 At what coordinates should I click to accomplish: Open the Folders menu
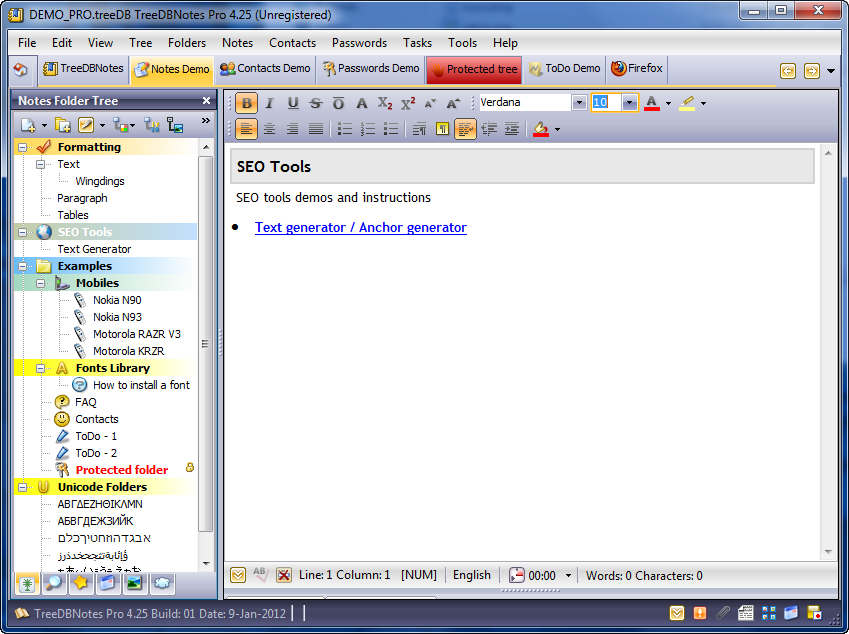coord(187,43)
